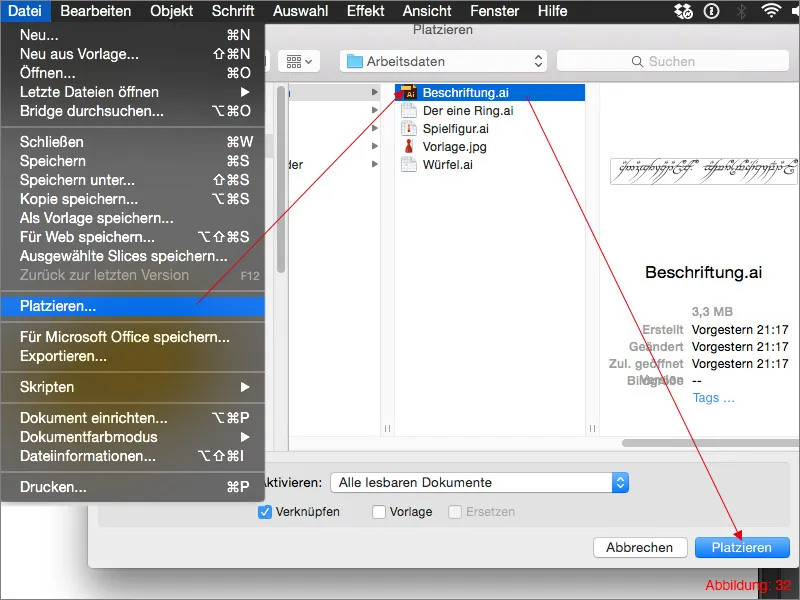Expand the Skripten submenu
Viewport: 800px width, 600px height.
click(133, 387)
